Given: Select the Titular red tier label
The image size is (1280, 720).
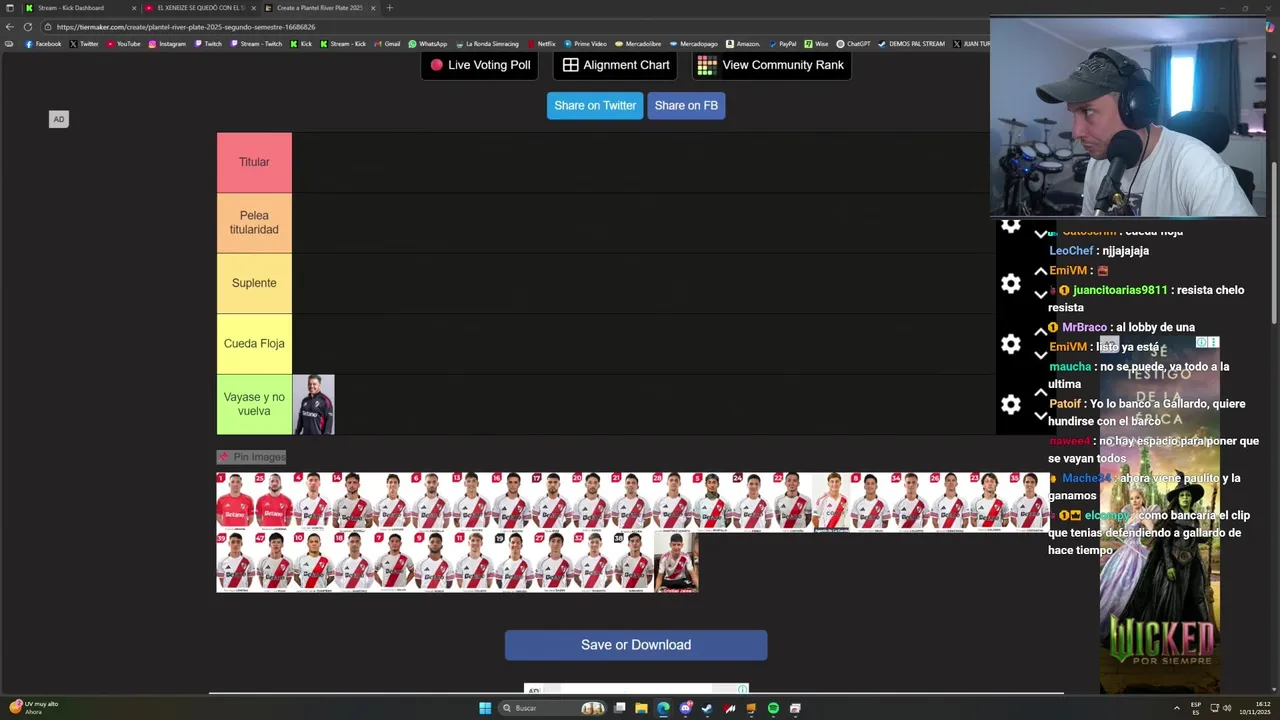Looking at the screenshot, I should pyautogui.click(x=254, y=162).
